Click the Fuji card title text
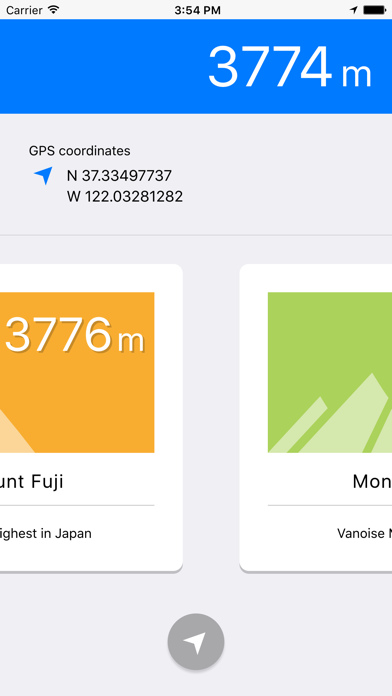The image size is (392, 696). (32, 482)
